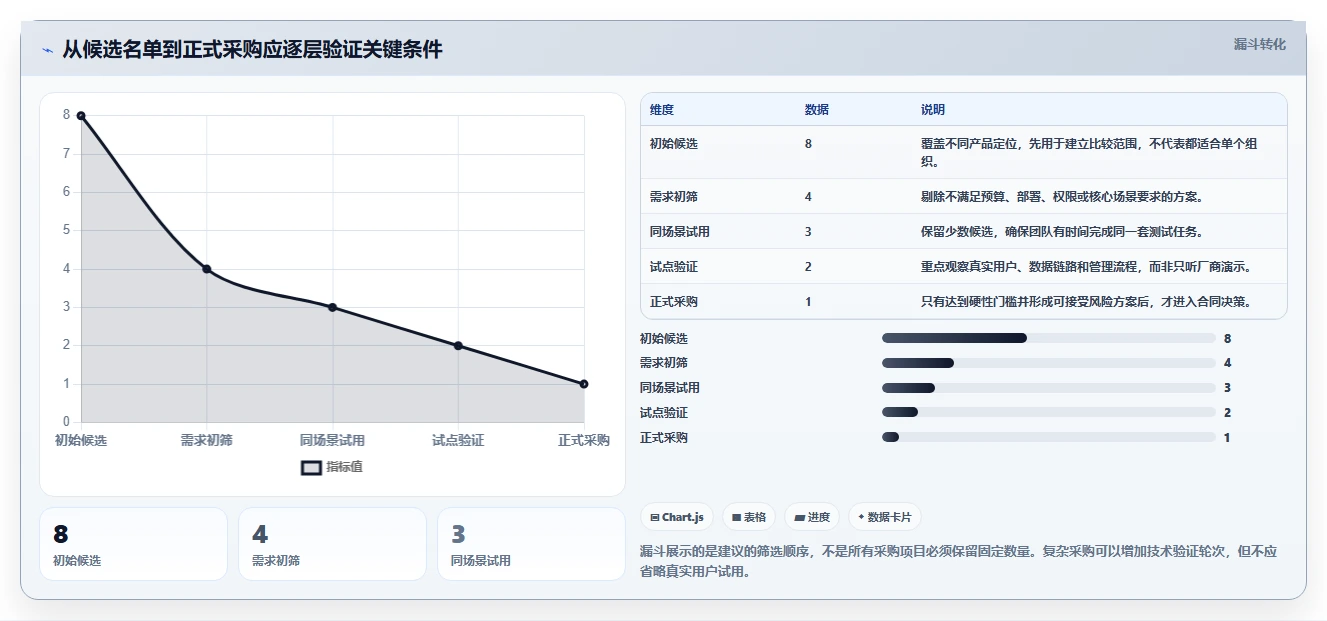This screenshot has height=621, width=1327.
Task: Click the footnote paragraph starting 漏斗展示的是
Action: tap(958, 561)
